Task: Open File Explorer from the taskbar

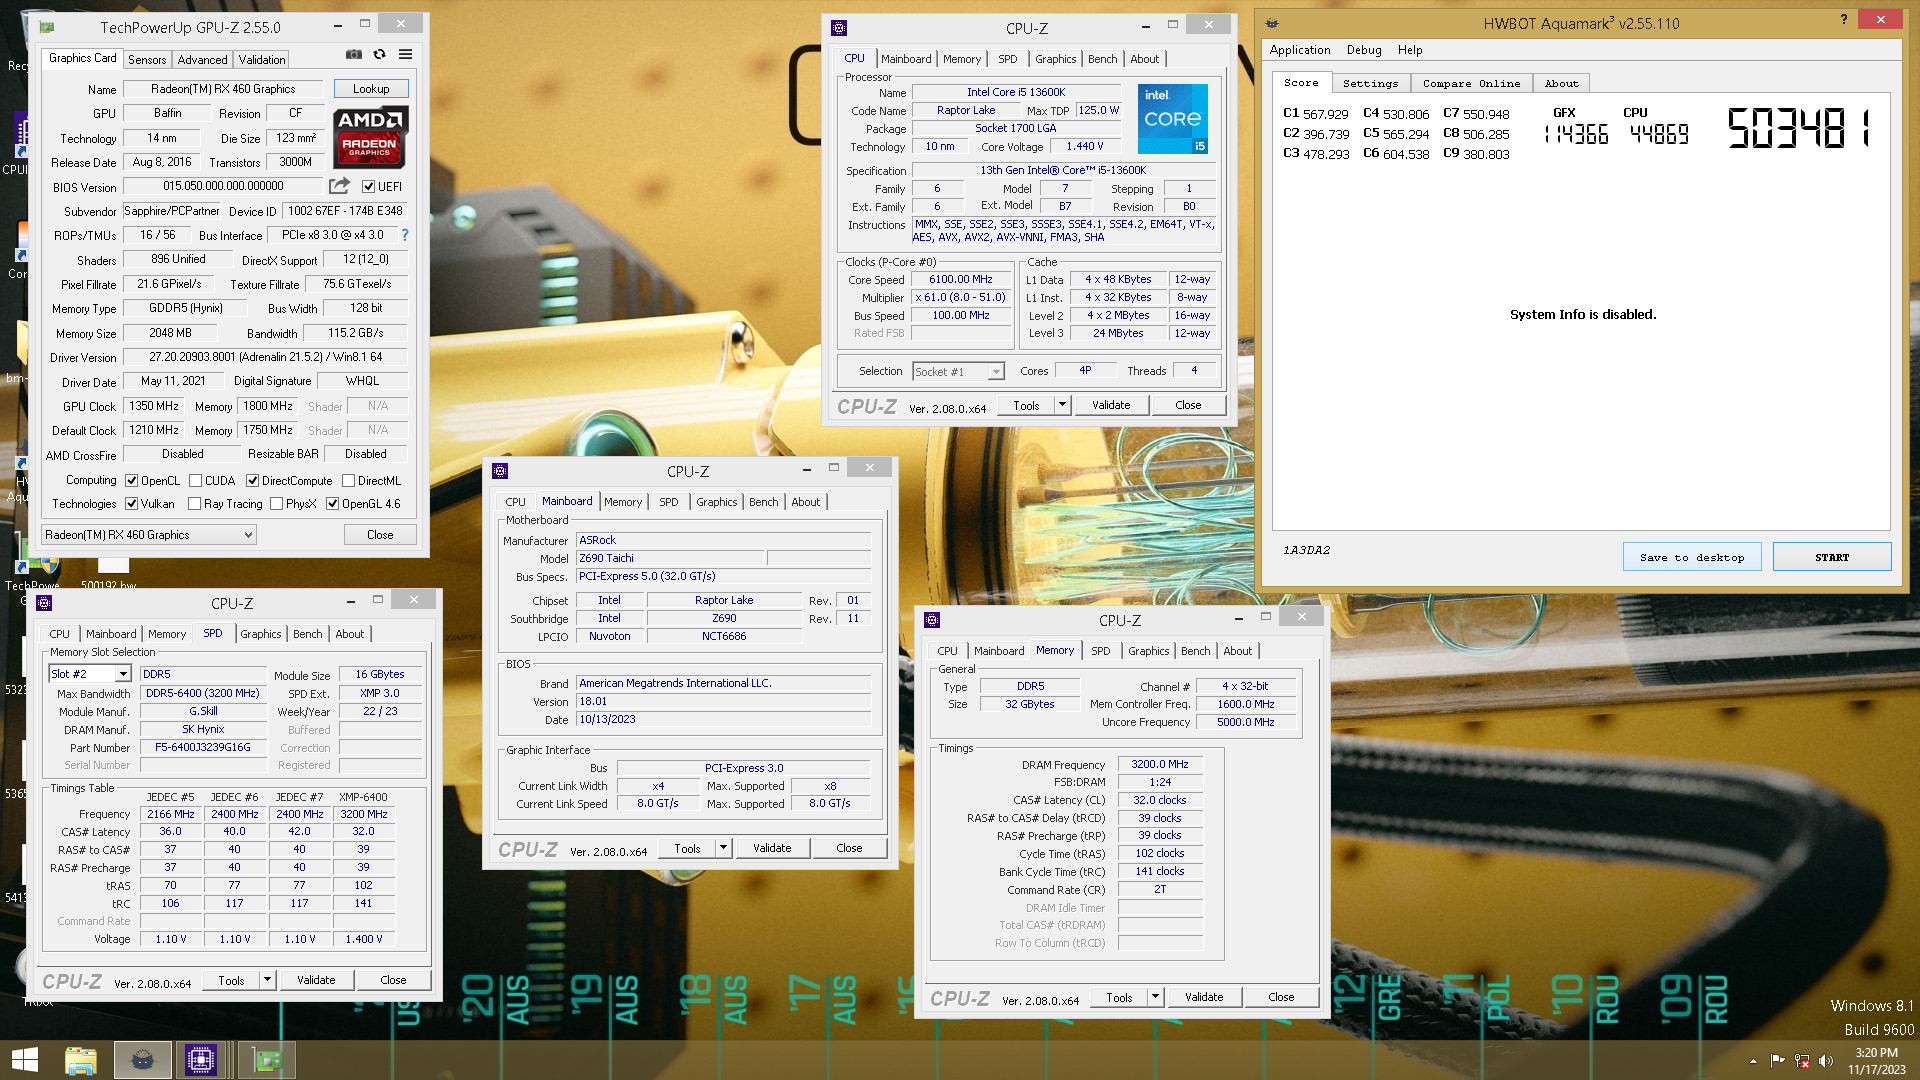Action: click(x=80, y=1060)
